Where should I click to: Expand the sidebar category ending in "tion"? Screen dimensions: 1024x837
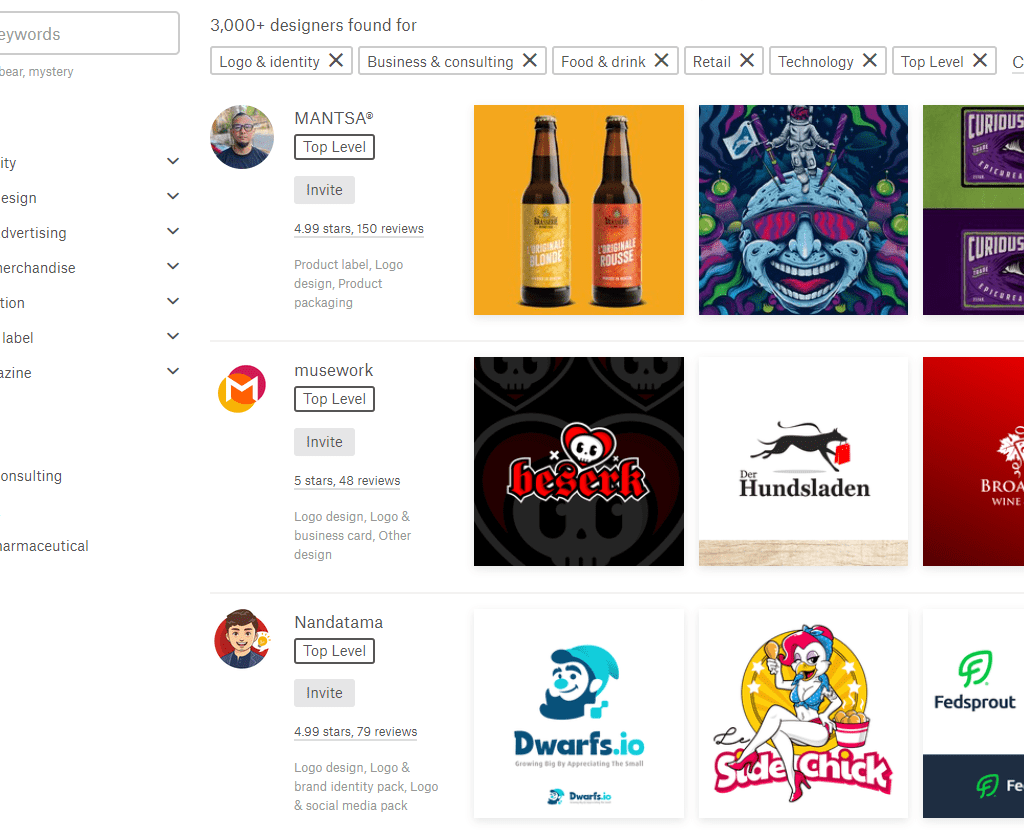173,301
